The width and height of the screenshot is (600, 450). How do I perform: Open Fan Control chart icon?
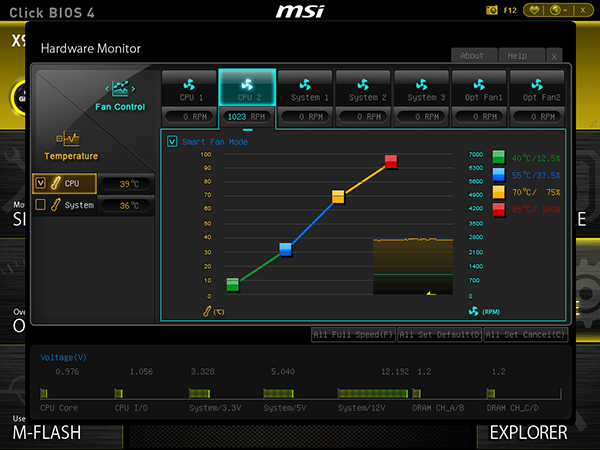pyautogui.click(x=120, y=88)
